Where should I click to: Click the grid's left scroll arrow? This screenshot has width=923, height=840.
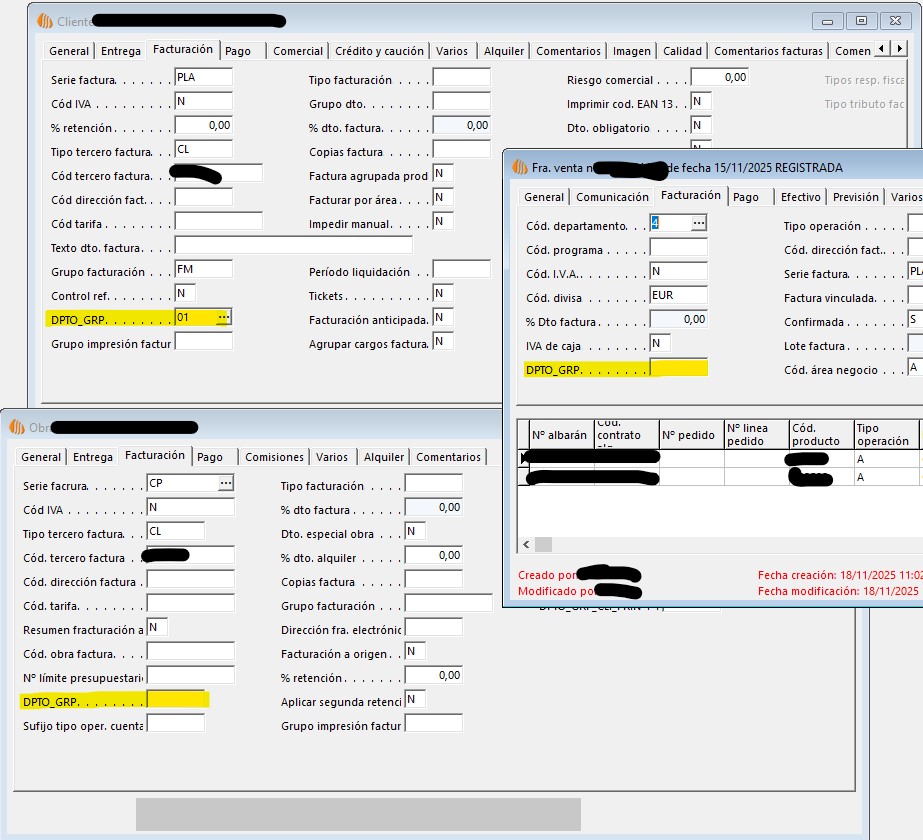(x=525, y=544)
